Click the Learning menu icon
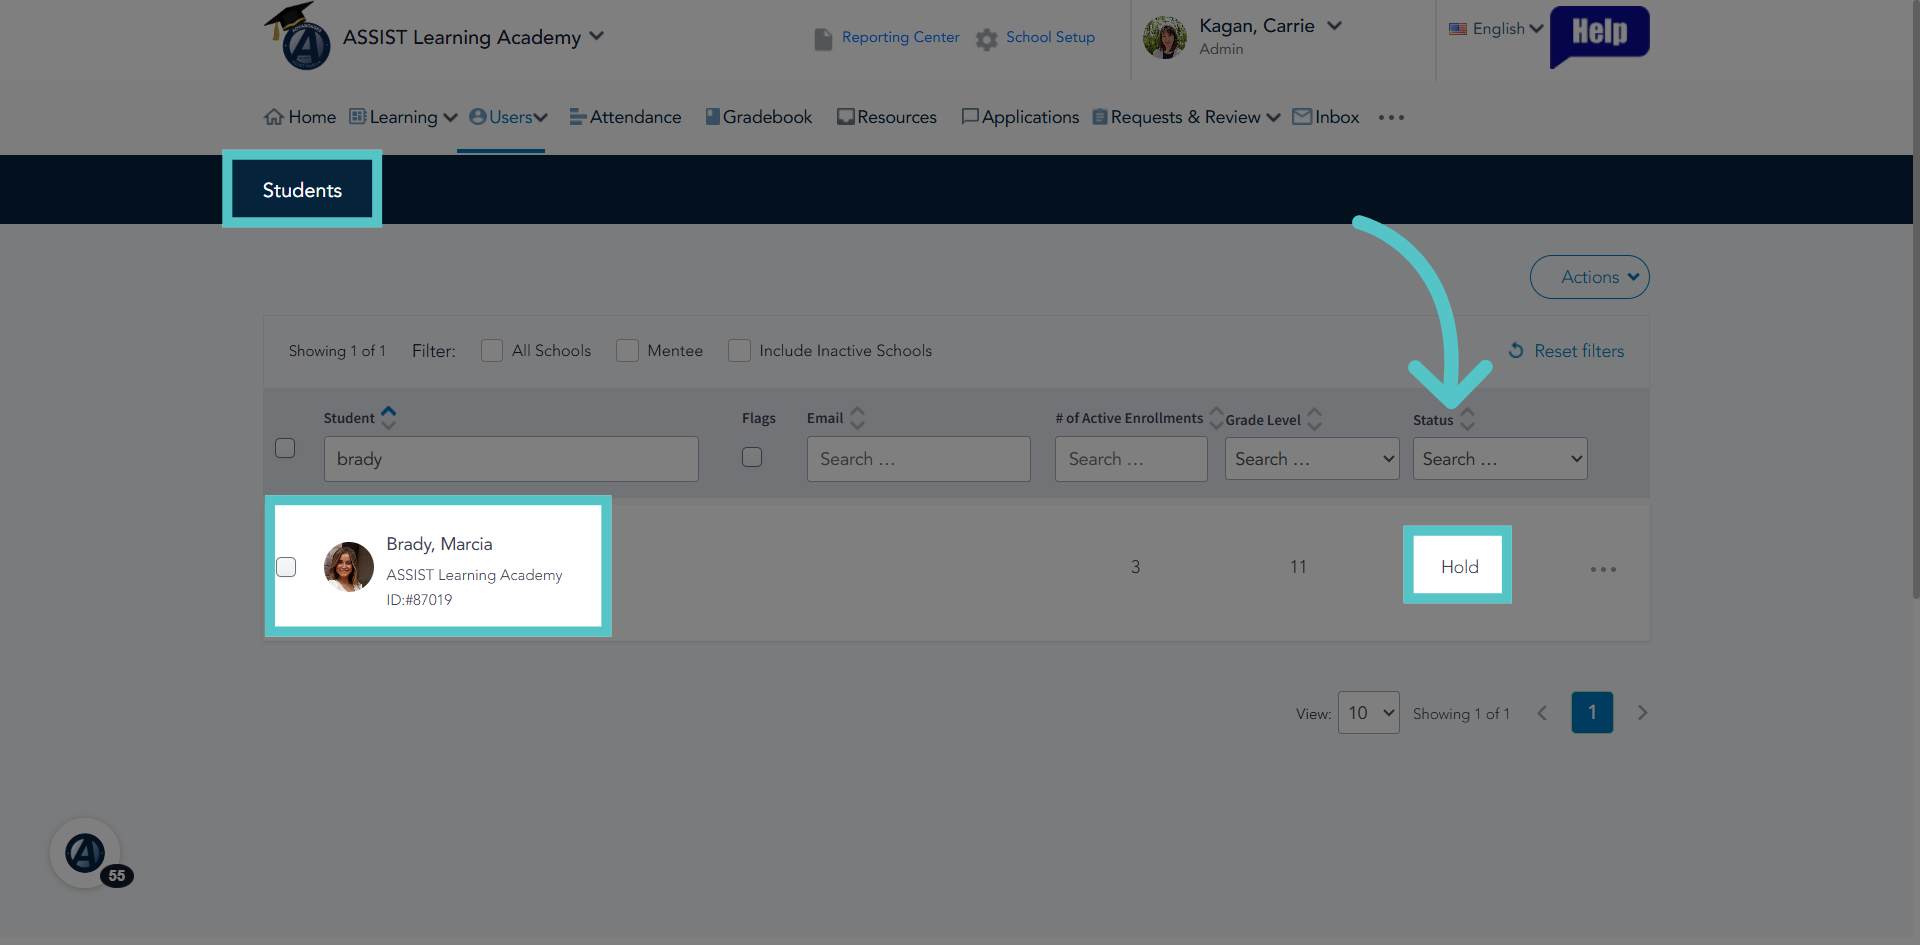This screenshot has width=1920, height=945. [x=357, y=117]
